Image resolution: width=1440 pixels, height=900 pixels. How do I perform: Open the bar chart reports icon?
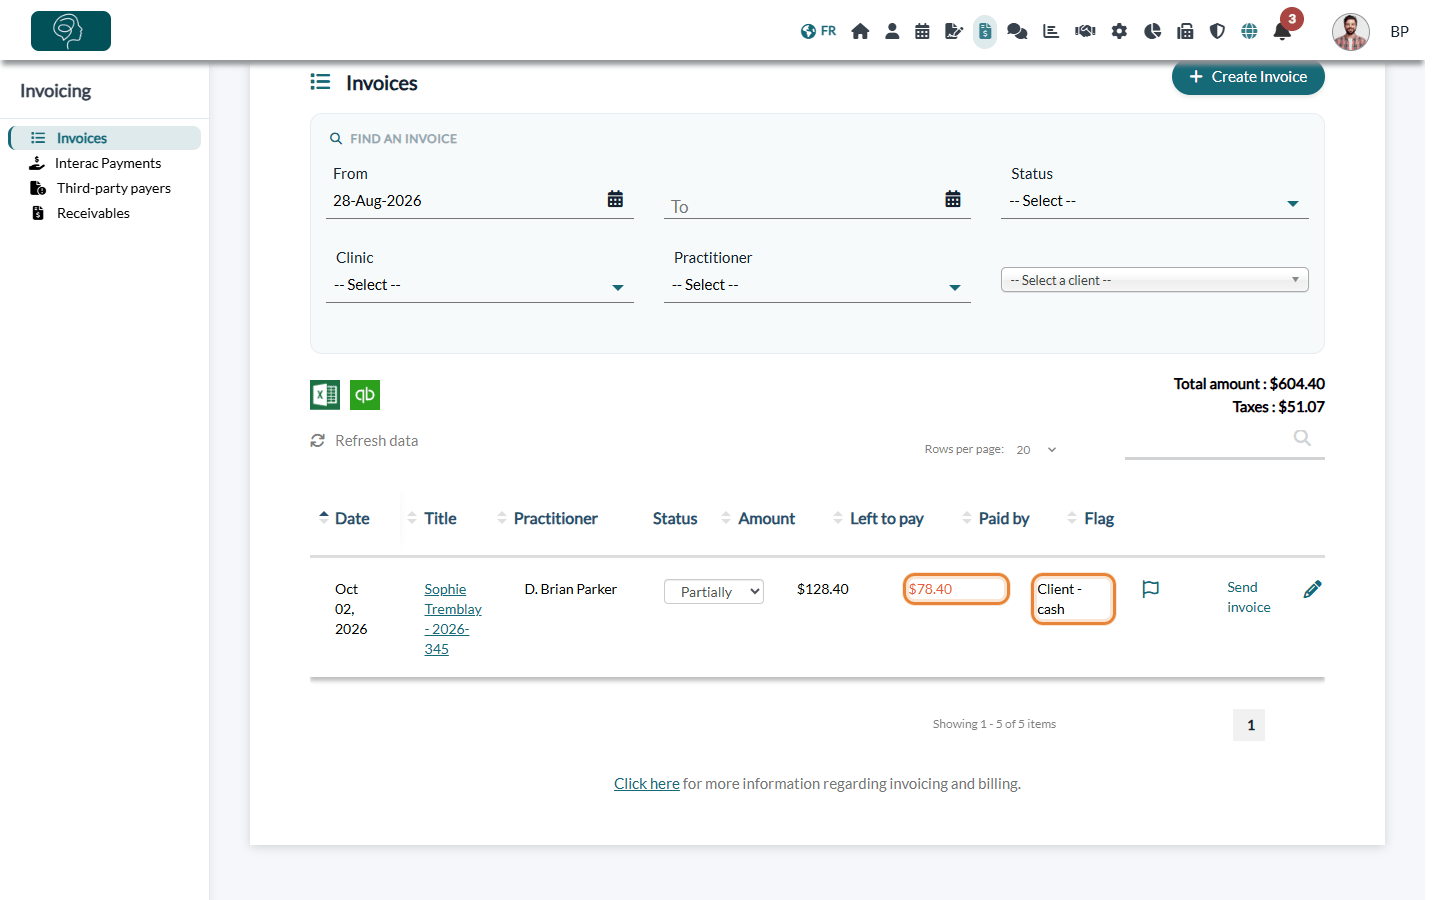pos(1051,31)
